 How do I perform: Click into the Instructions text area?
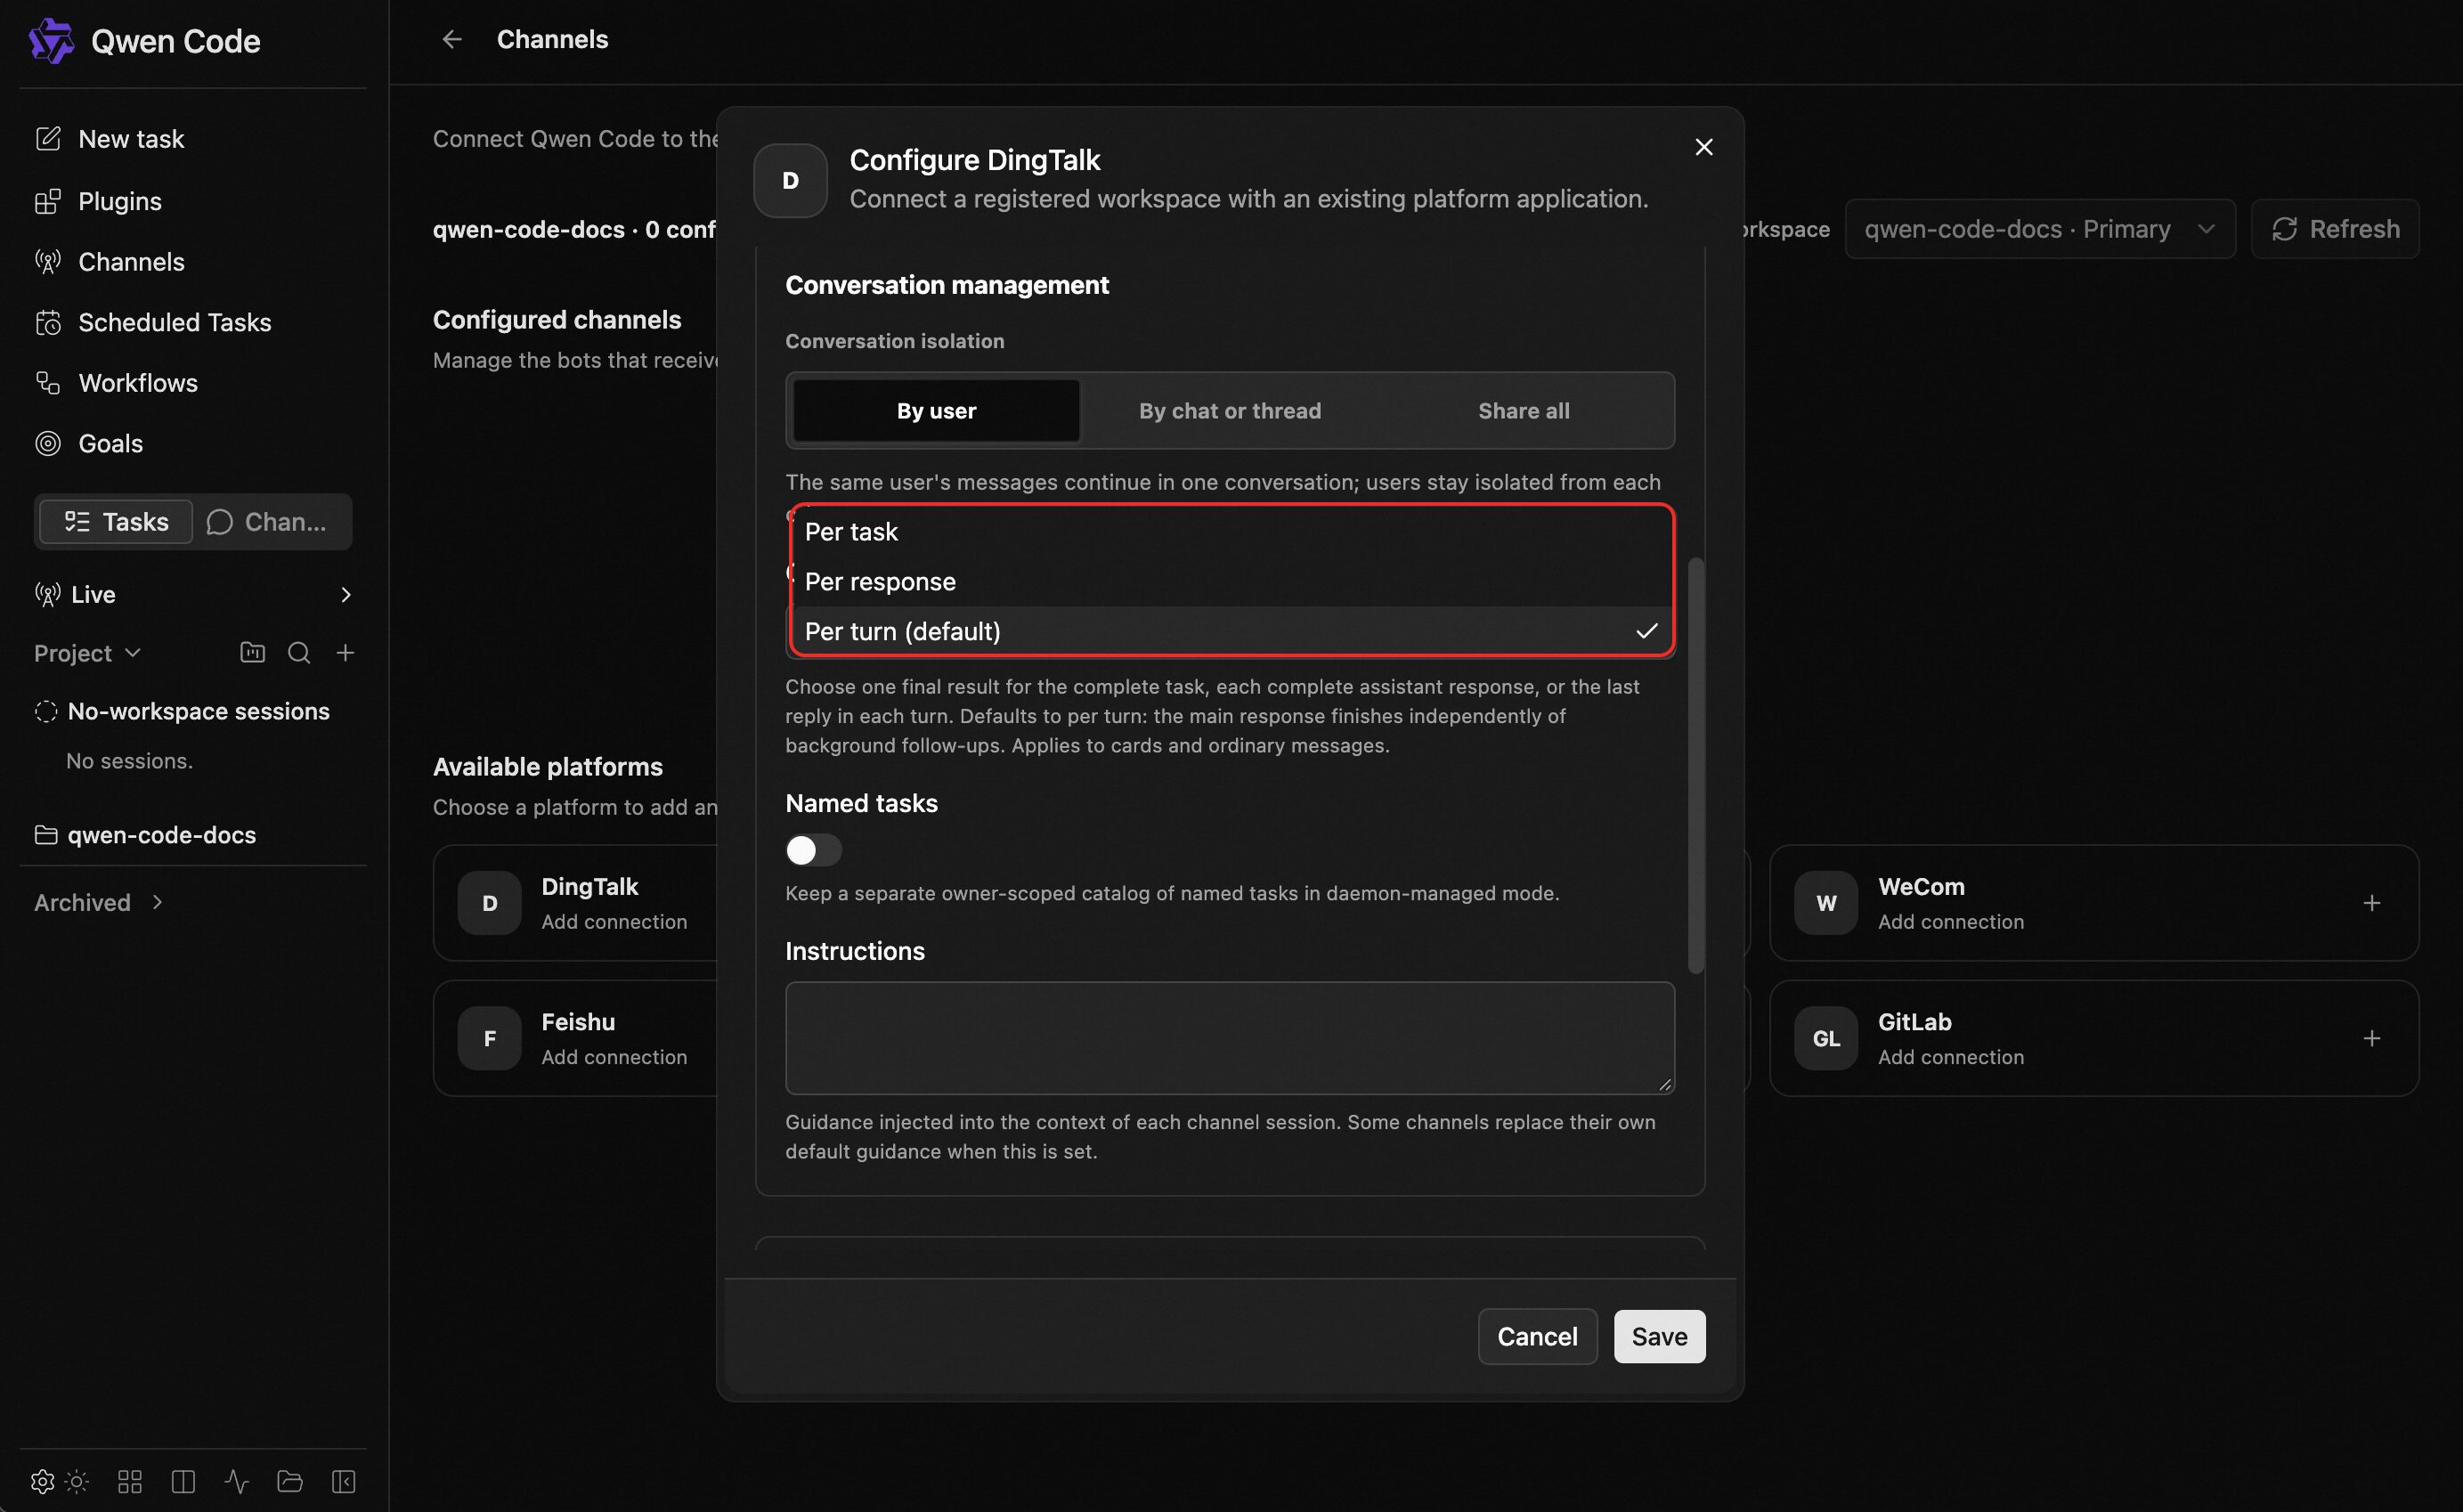click(x=1230, y=1038)
